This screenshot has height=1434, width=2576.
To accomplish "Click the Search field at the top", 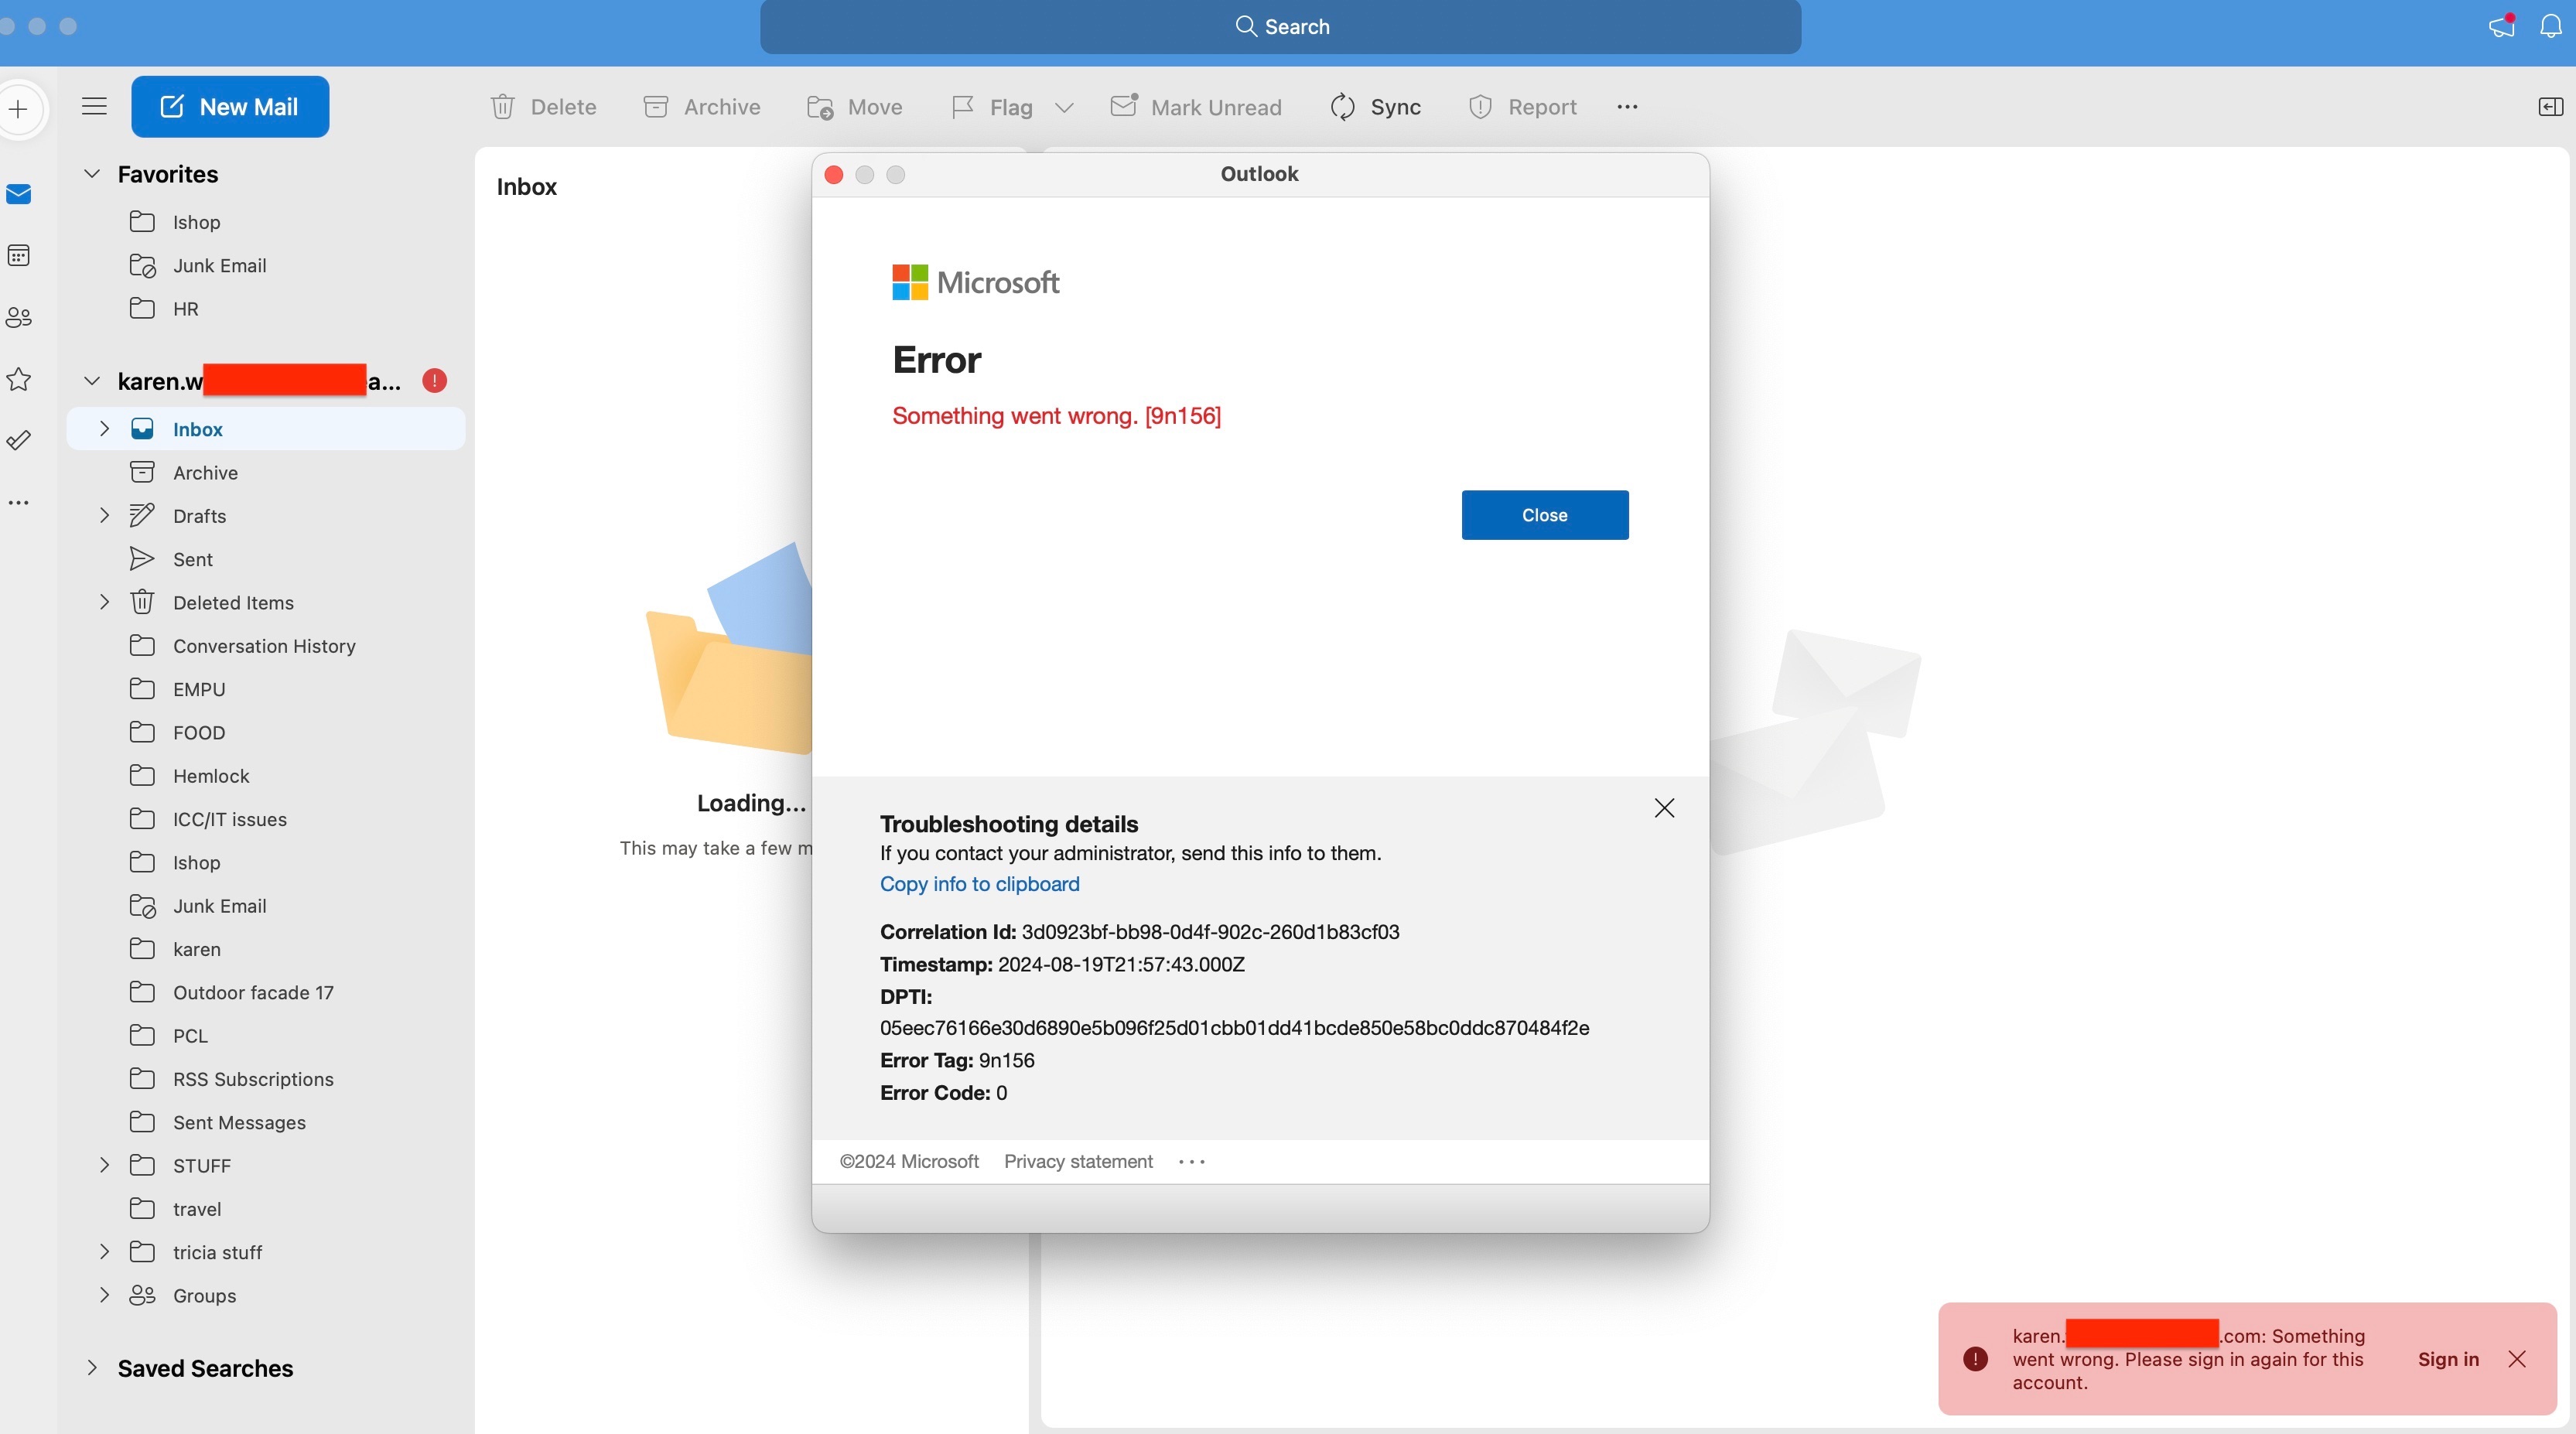I will coord(1283,26).
